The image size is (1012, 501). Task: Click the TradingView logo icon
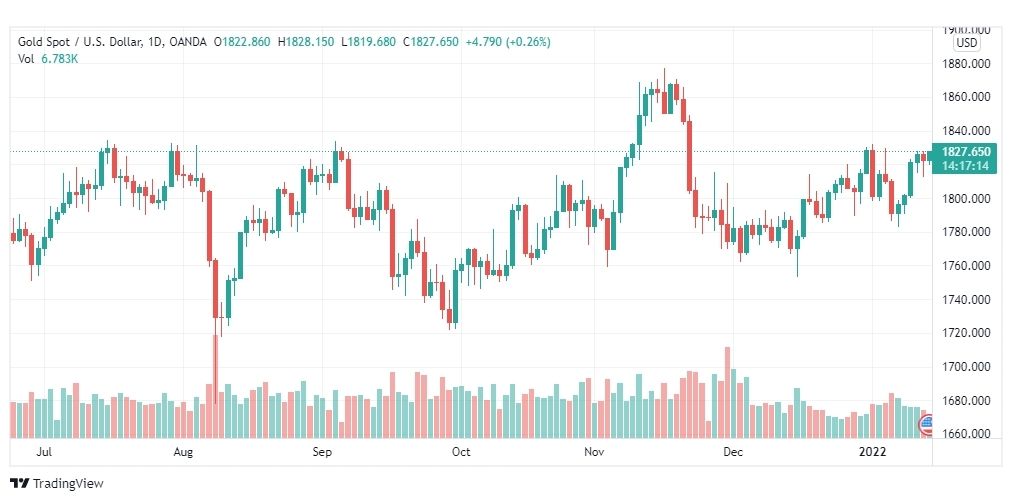click(x=20, y=483)
